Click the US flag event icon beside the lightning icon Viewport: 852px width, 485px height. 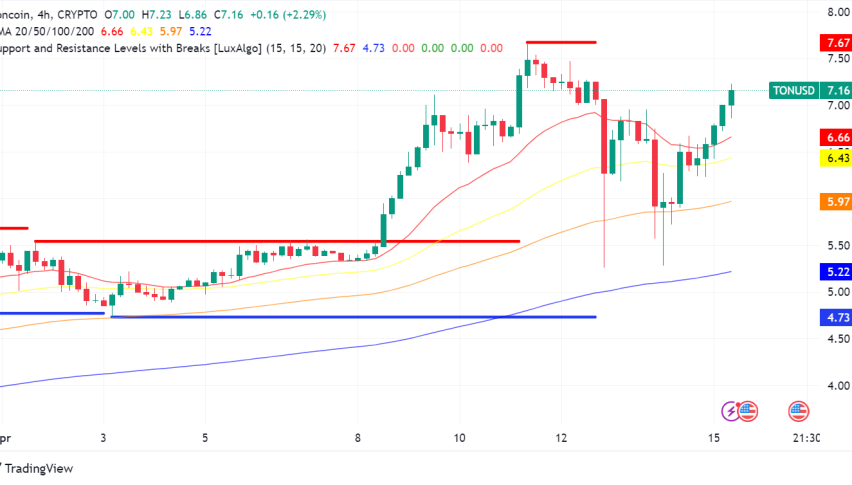tap(748, 412)
